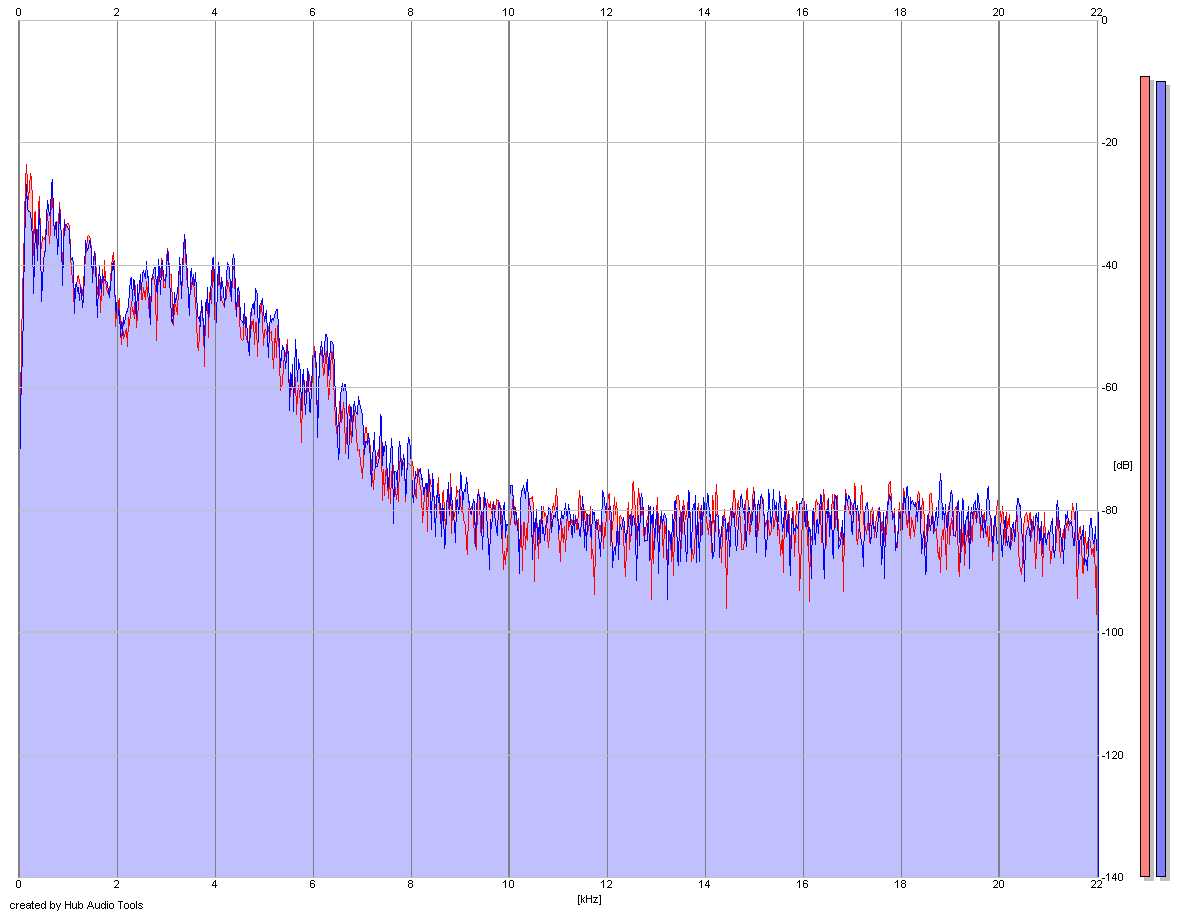
Task: Select the -100 label on dB axis
Action: [1112, 632]
